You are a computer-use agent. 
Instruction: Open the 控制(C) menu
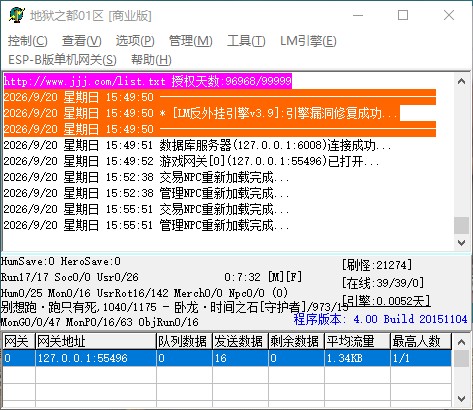point(28,41)
